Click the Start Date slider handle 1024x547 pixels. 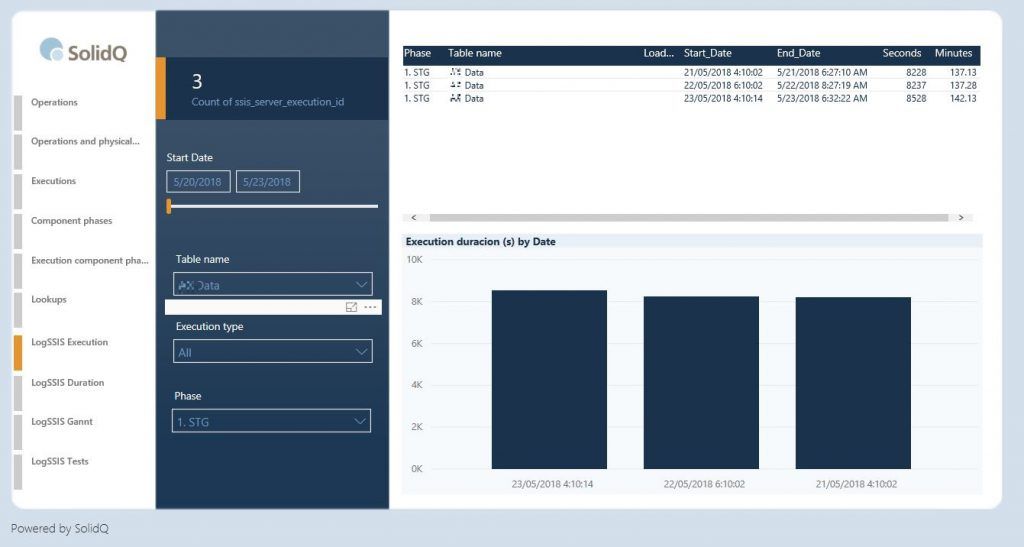click(169, 206)
